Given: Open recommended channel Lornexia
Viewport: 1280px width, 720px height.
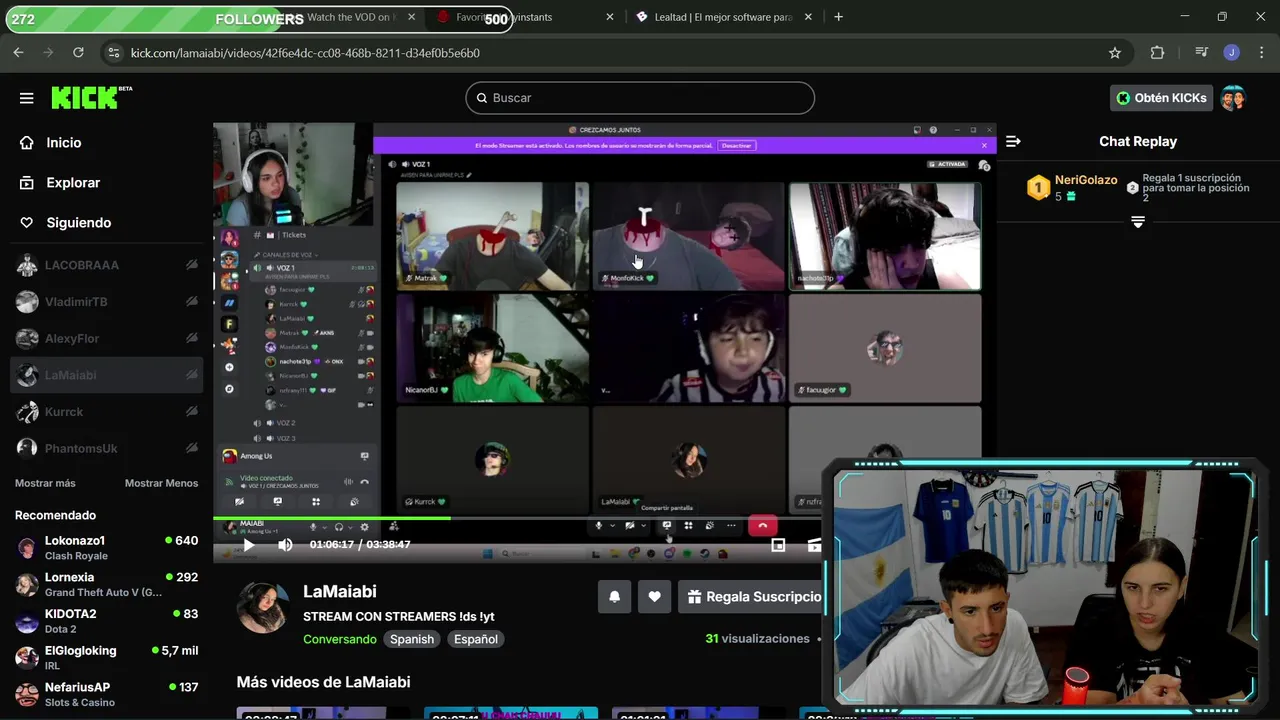Looking at the screenshot, I should [x=106, y=585].
